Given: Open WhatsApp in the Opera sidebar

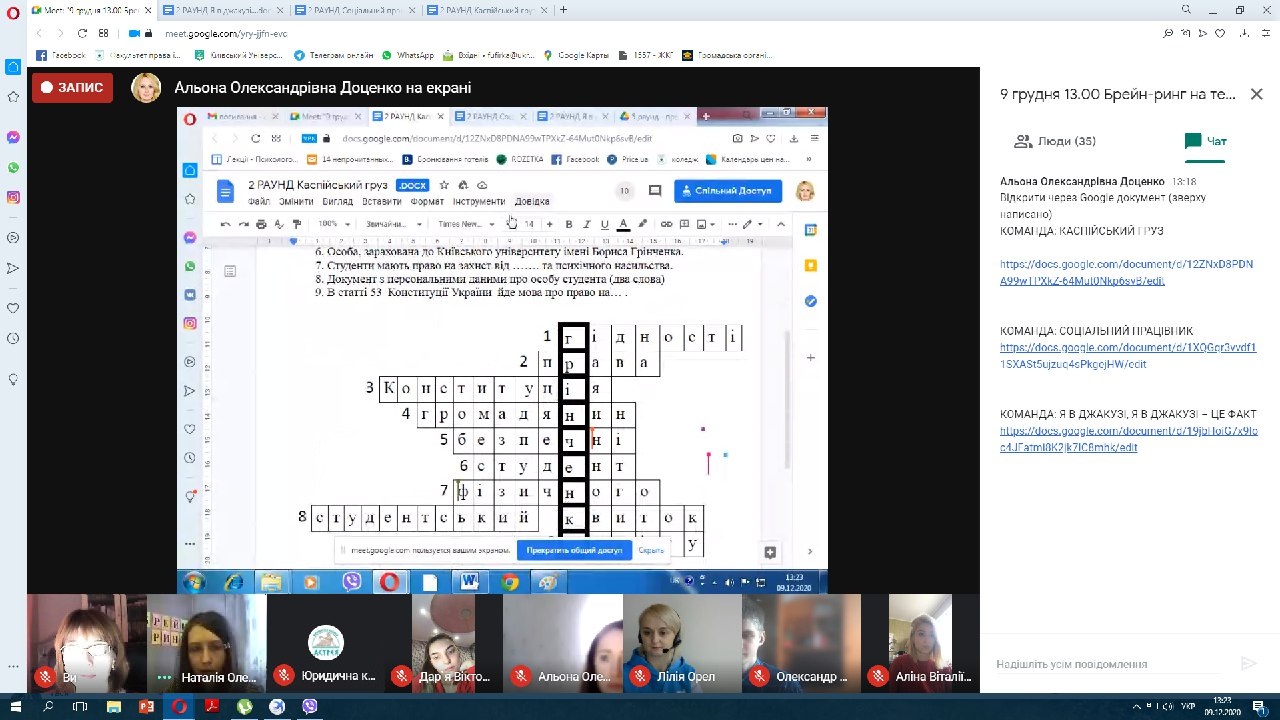Looking at the screenshot, I should pyautogui.click(x=13, y=168).
